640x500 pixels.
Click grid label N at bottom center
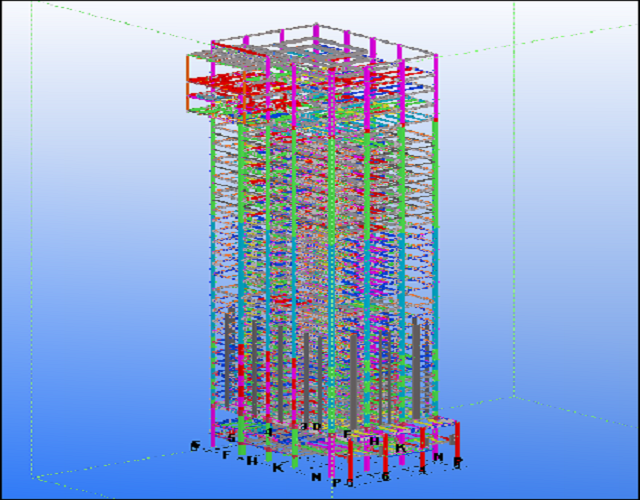coord(316,478)
